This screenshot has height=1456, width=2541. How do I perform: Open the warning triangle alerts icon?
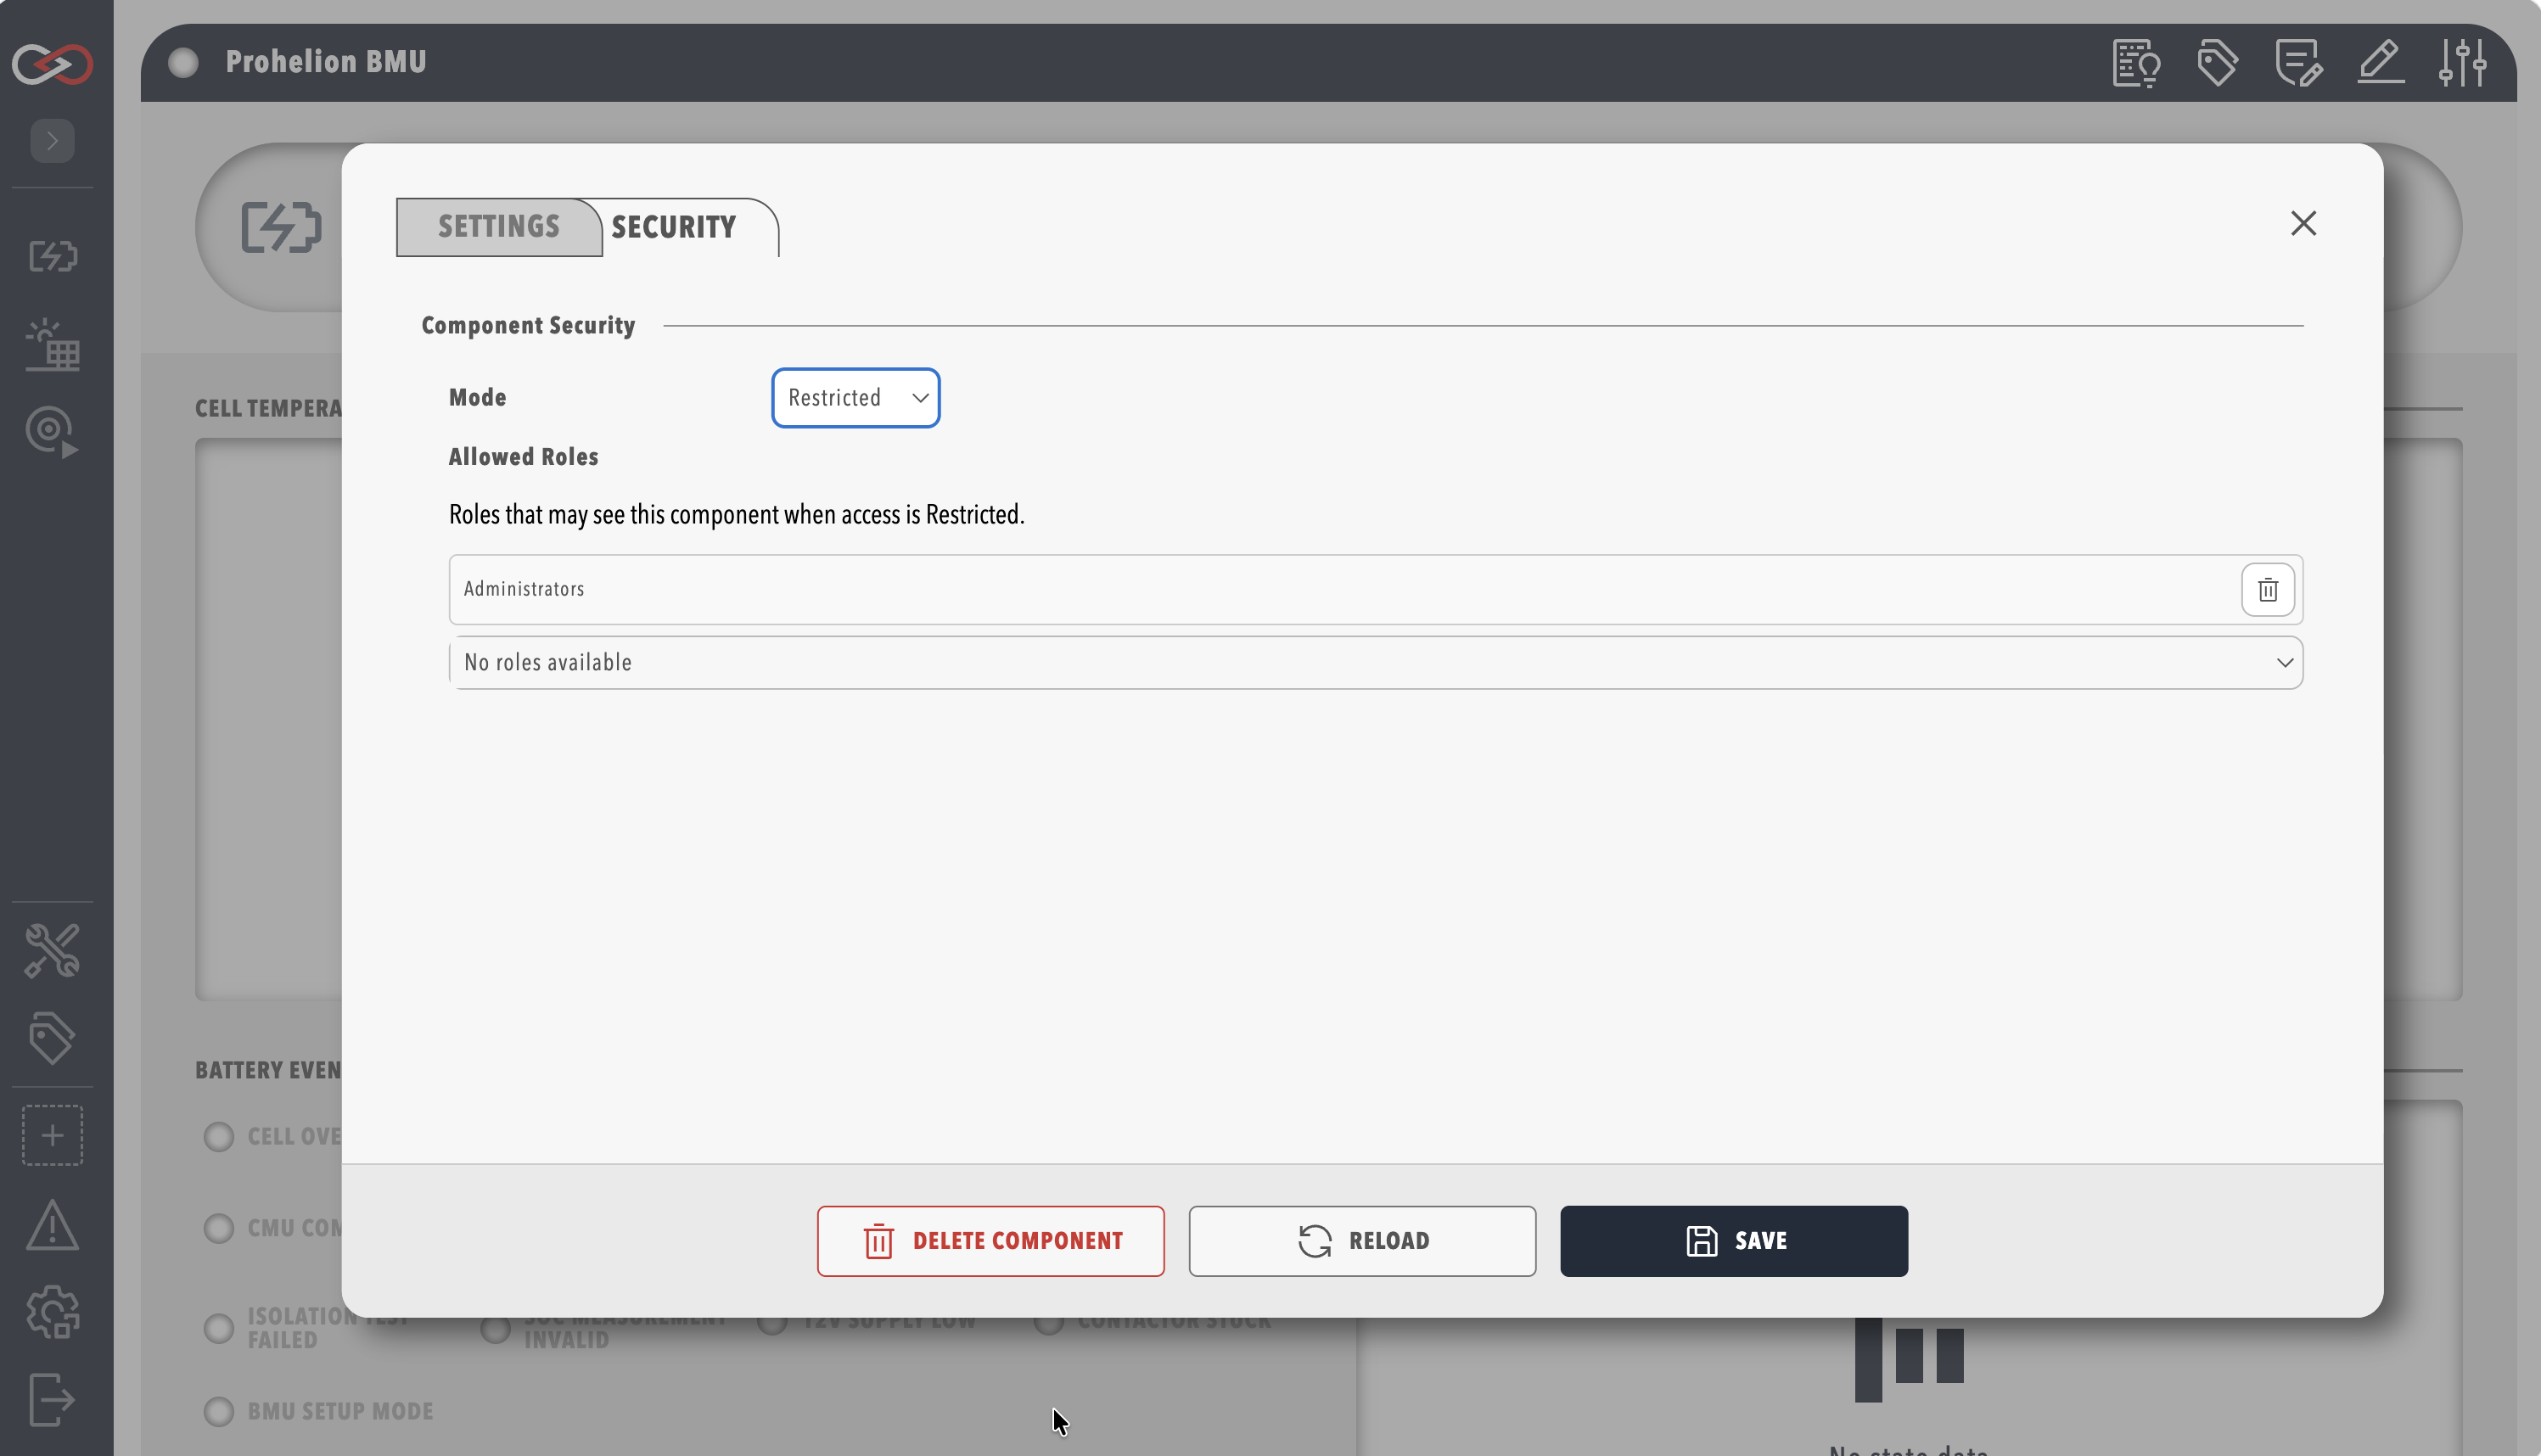pyautogui.click(x=52, y=1225)
